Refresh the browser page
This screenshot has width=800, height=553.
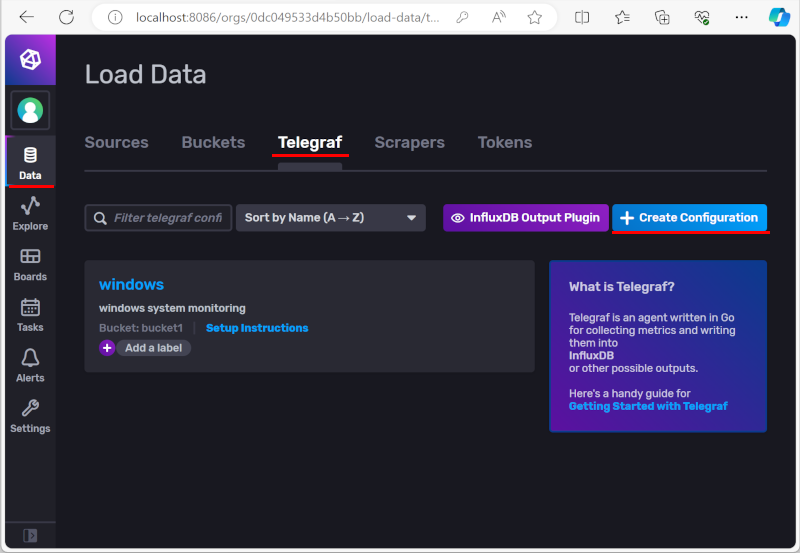click(67, 17)
